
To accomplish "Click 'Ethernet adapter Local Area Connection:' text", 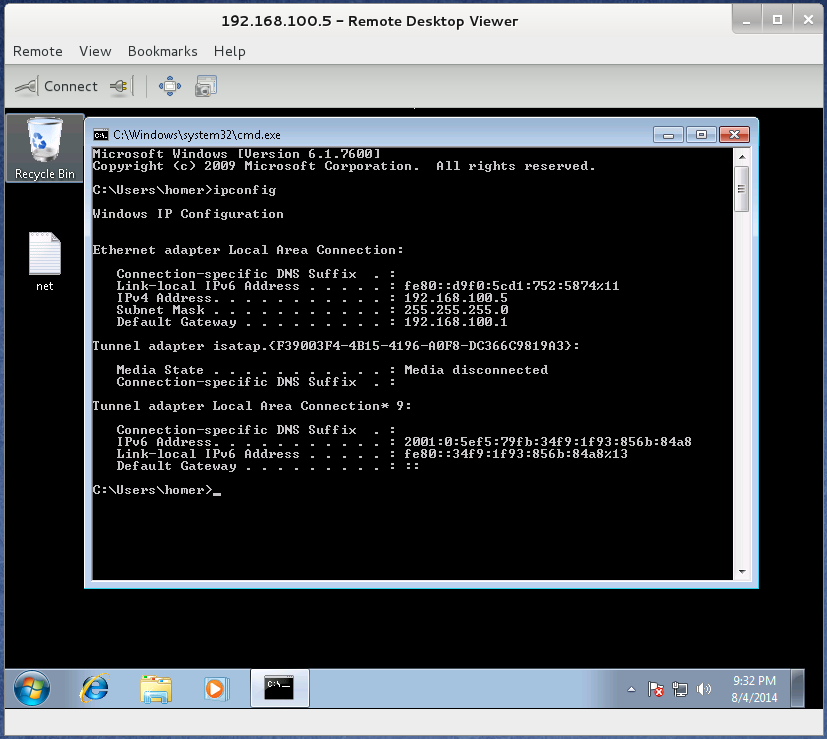I will click(x=248, y=250).
